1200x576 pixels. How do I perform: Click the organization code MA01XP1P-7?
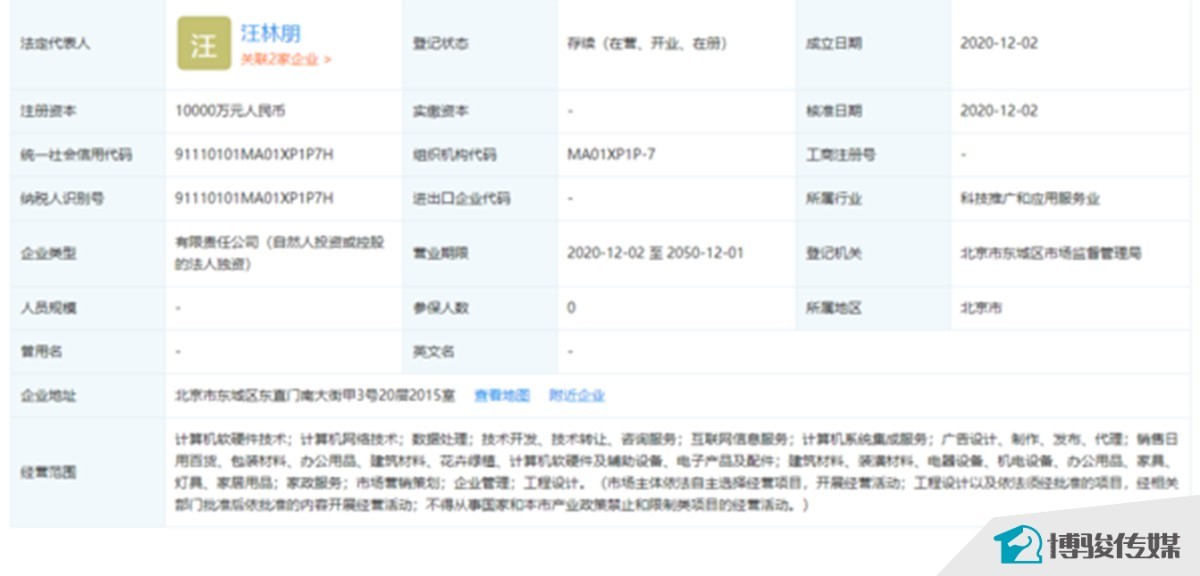[611, 154]
